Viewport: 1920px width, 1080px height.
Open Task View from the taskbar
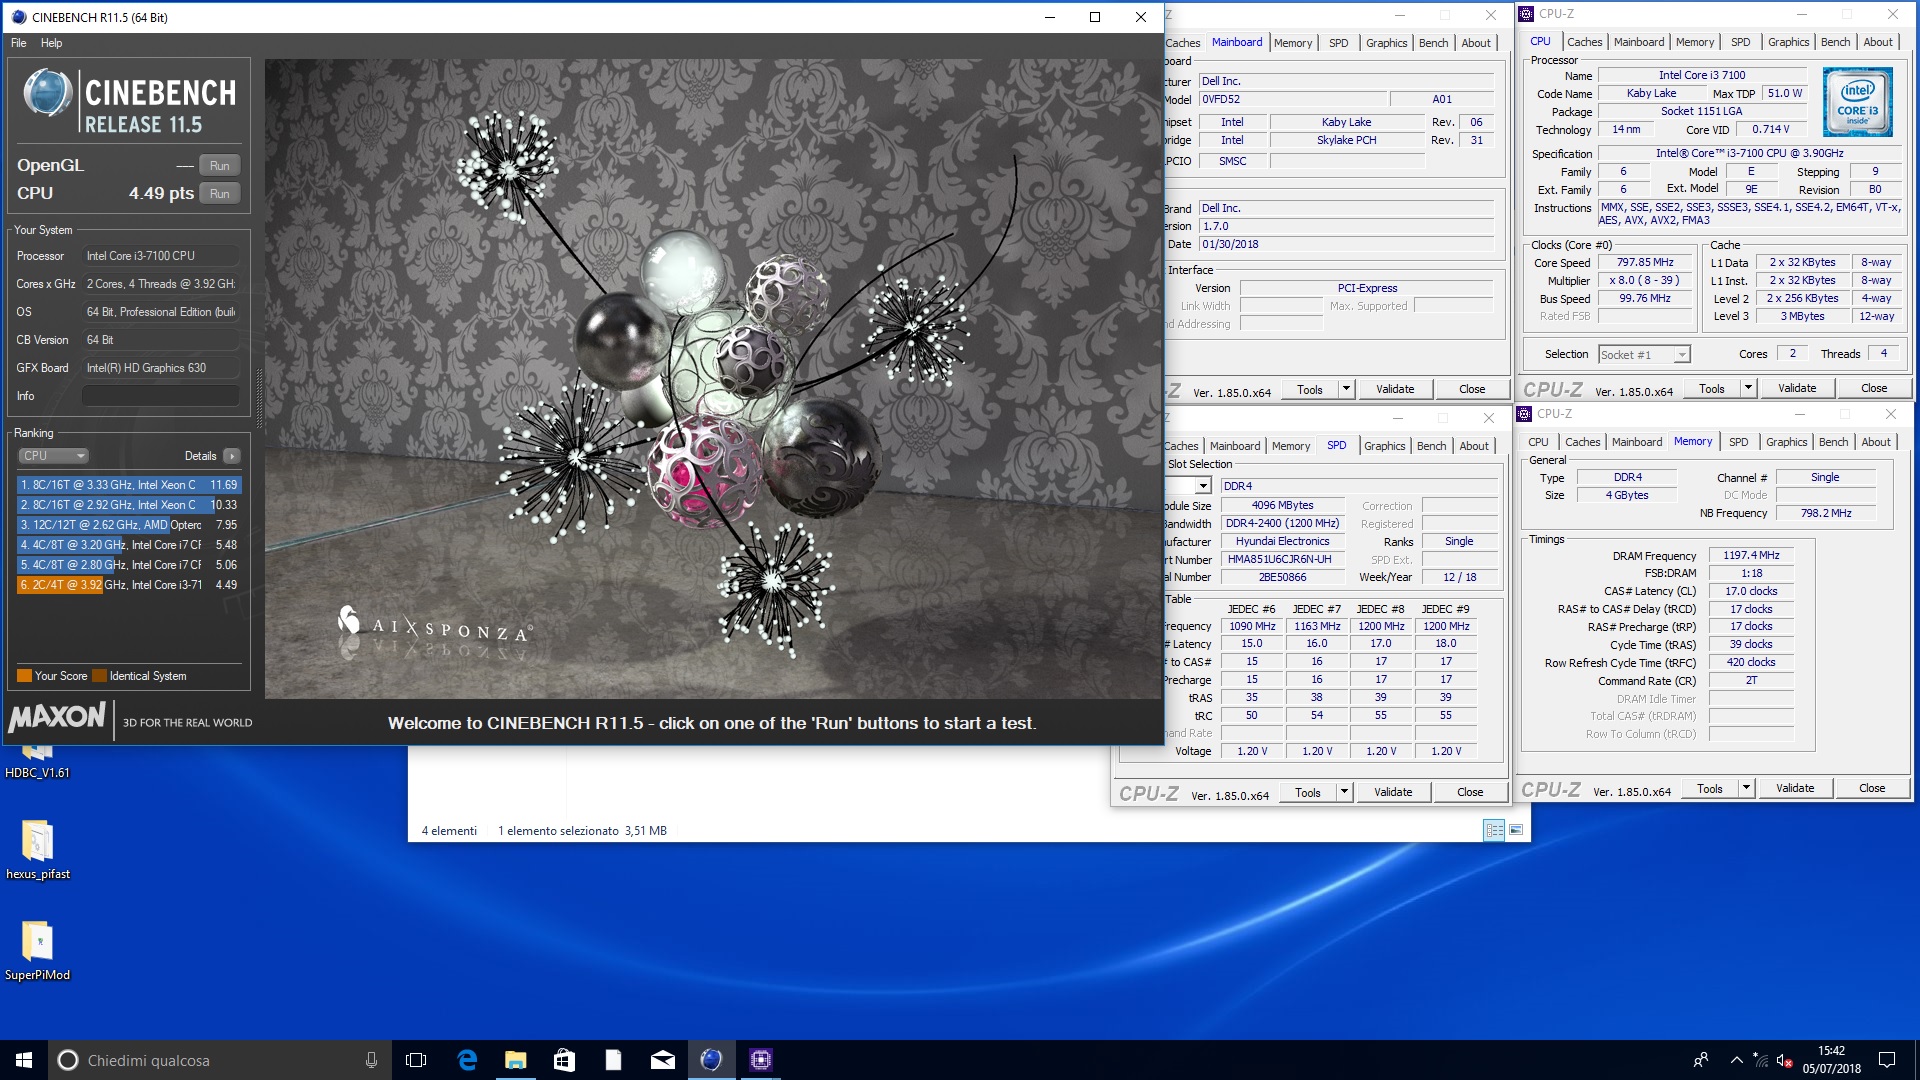tap(416, 1060)
